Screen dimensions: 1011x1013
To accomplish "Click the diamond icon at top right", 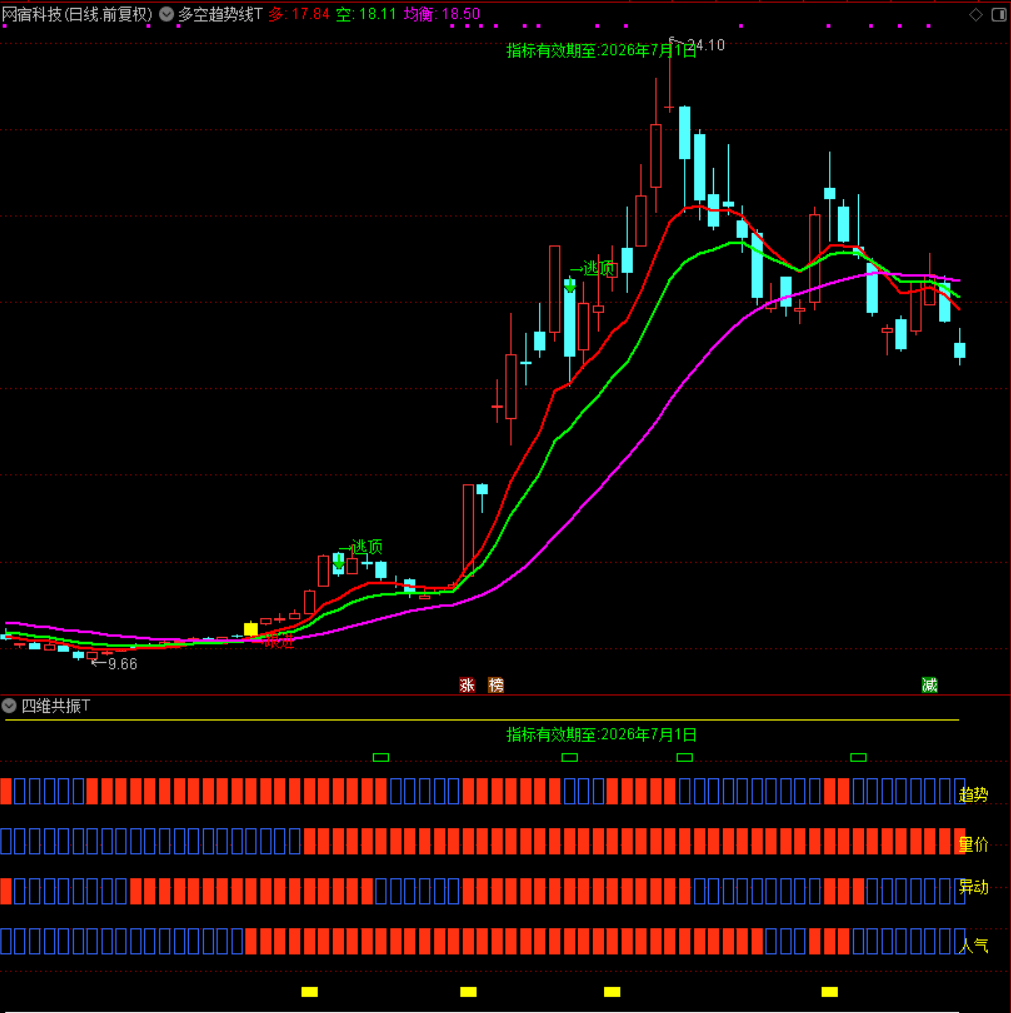I will (975, 14).
